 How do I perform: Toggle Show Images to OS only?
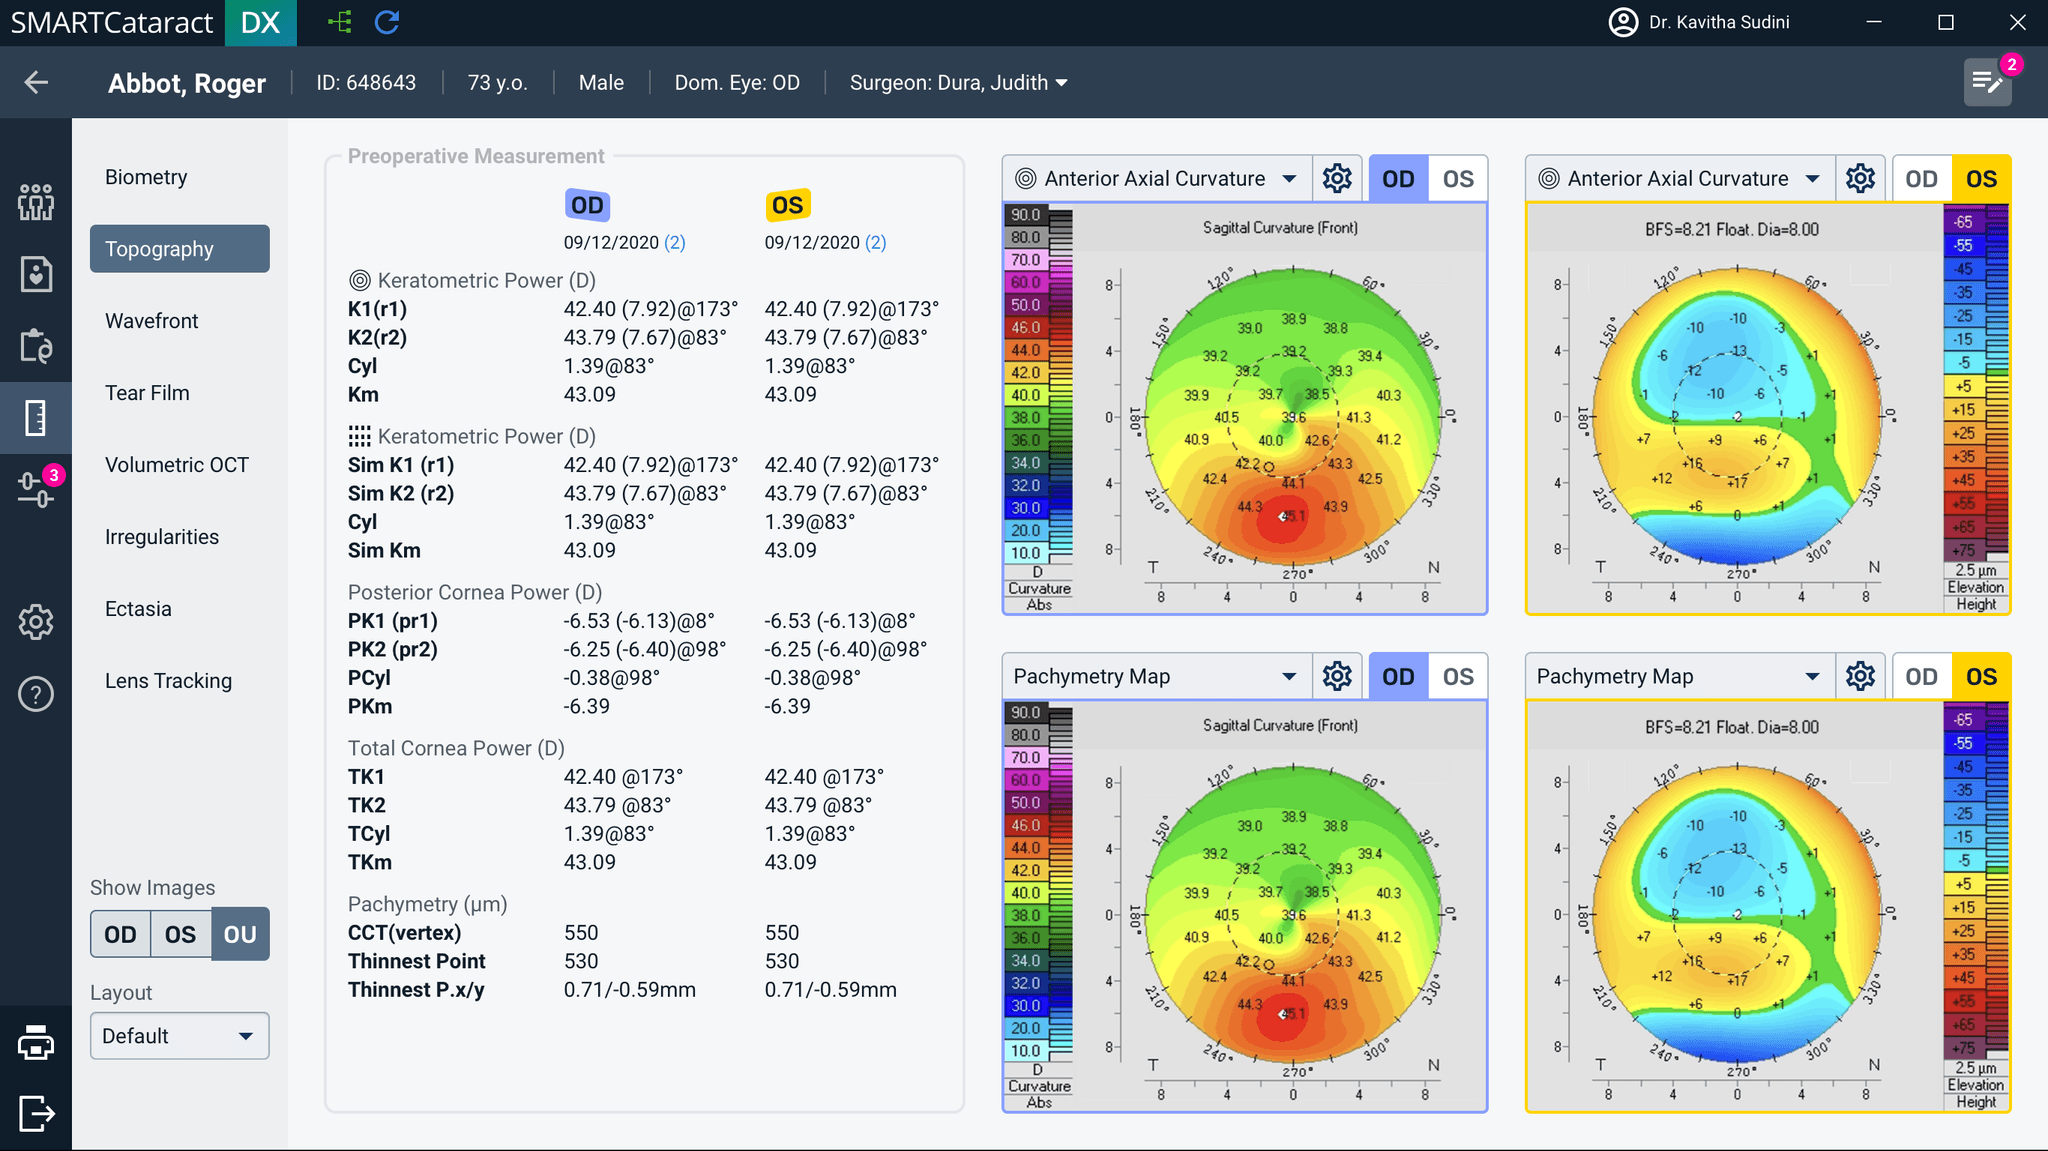click(180, 934)
